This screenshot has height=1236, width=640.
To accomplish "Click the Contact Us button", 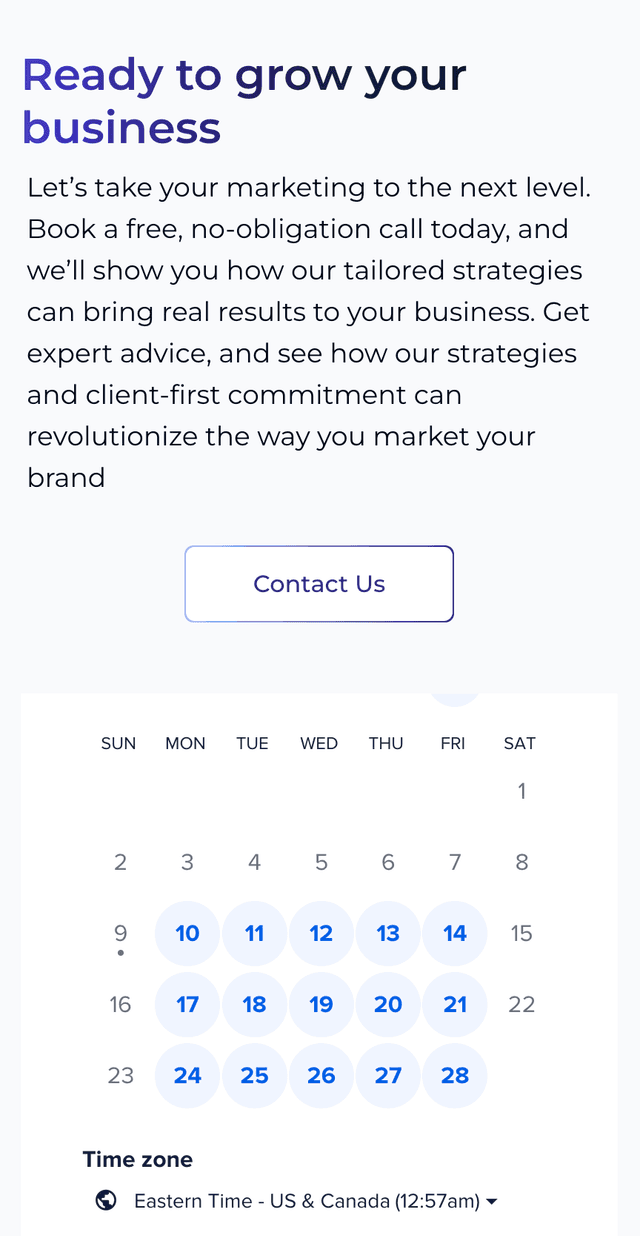I will 319,584.
